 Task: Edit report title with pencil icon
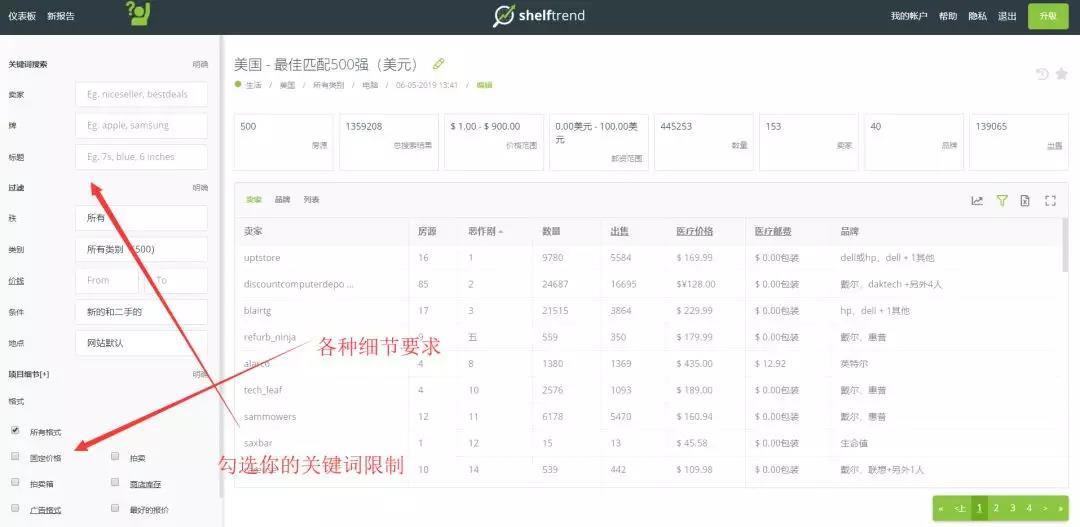438,64
